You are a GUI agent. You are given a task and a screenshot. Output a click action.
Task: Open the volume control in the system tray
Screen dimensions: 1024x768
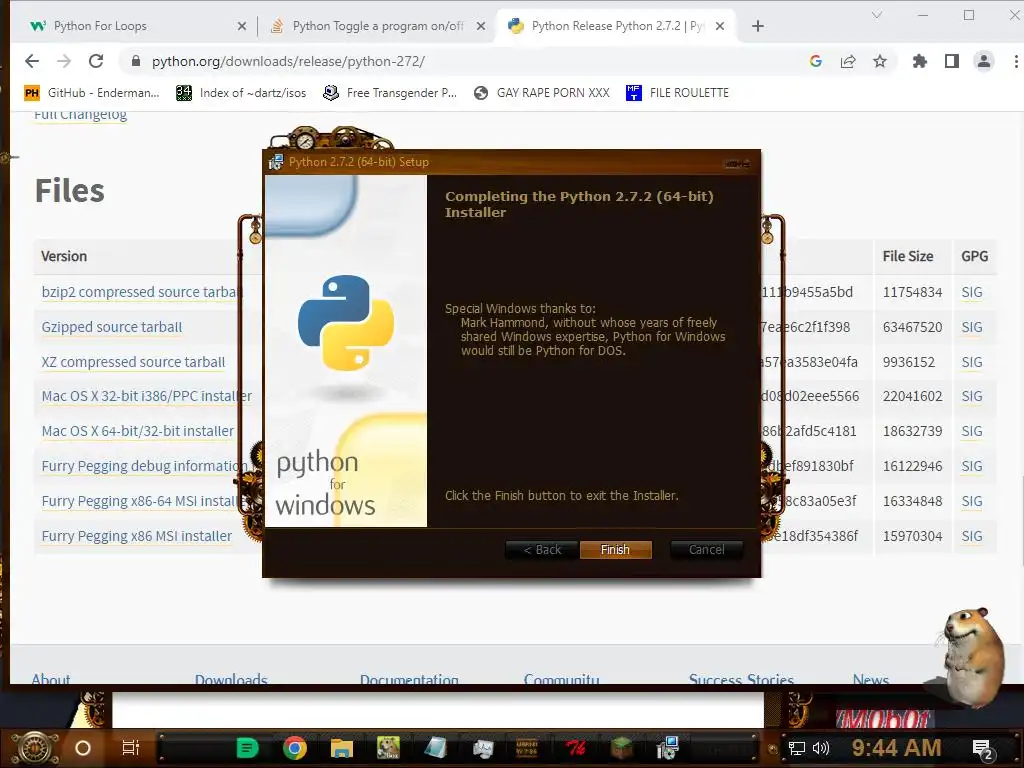pyautogui.click(x=821, y=748)
